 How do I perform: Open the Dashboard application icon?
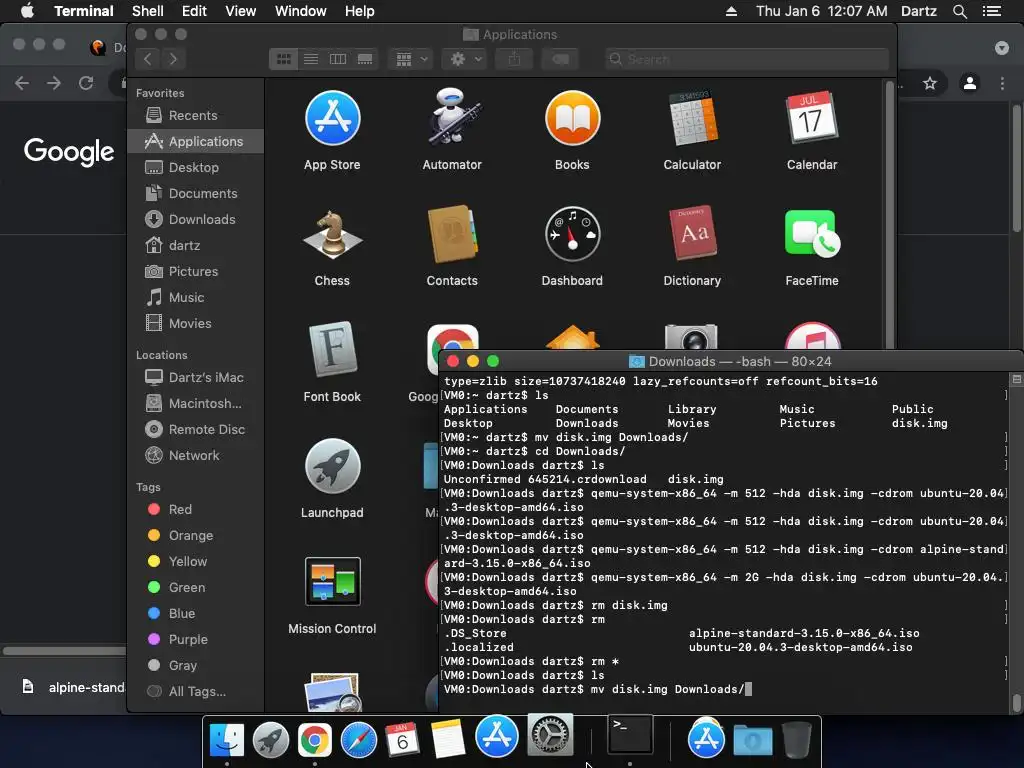click(x=572, y=234)
